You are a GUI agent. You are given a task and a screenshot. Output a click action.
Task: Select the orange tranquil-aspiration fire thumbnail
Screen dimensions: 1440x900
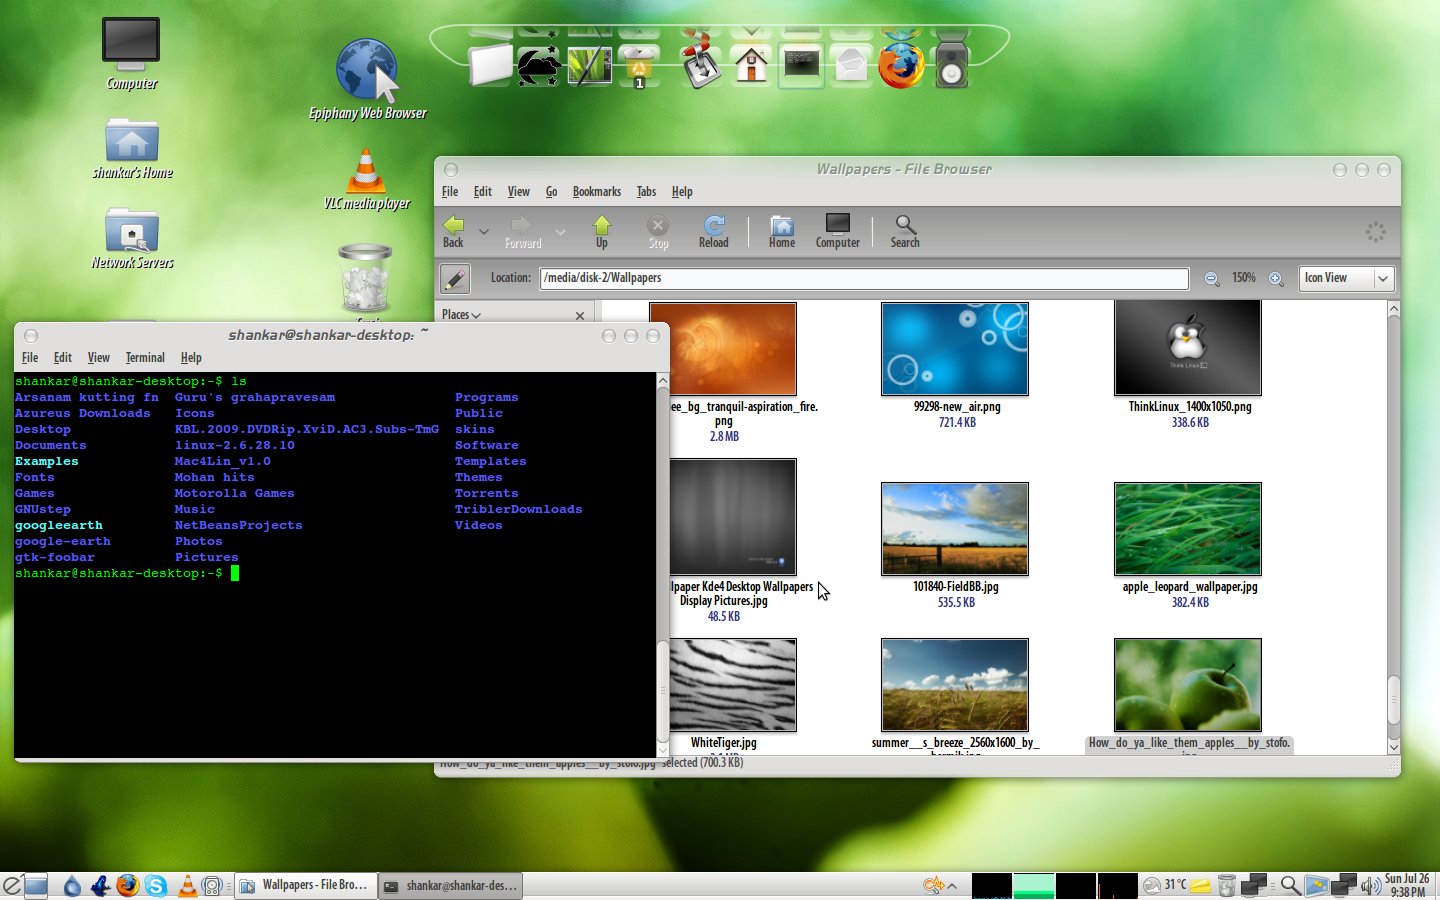732,349
